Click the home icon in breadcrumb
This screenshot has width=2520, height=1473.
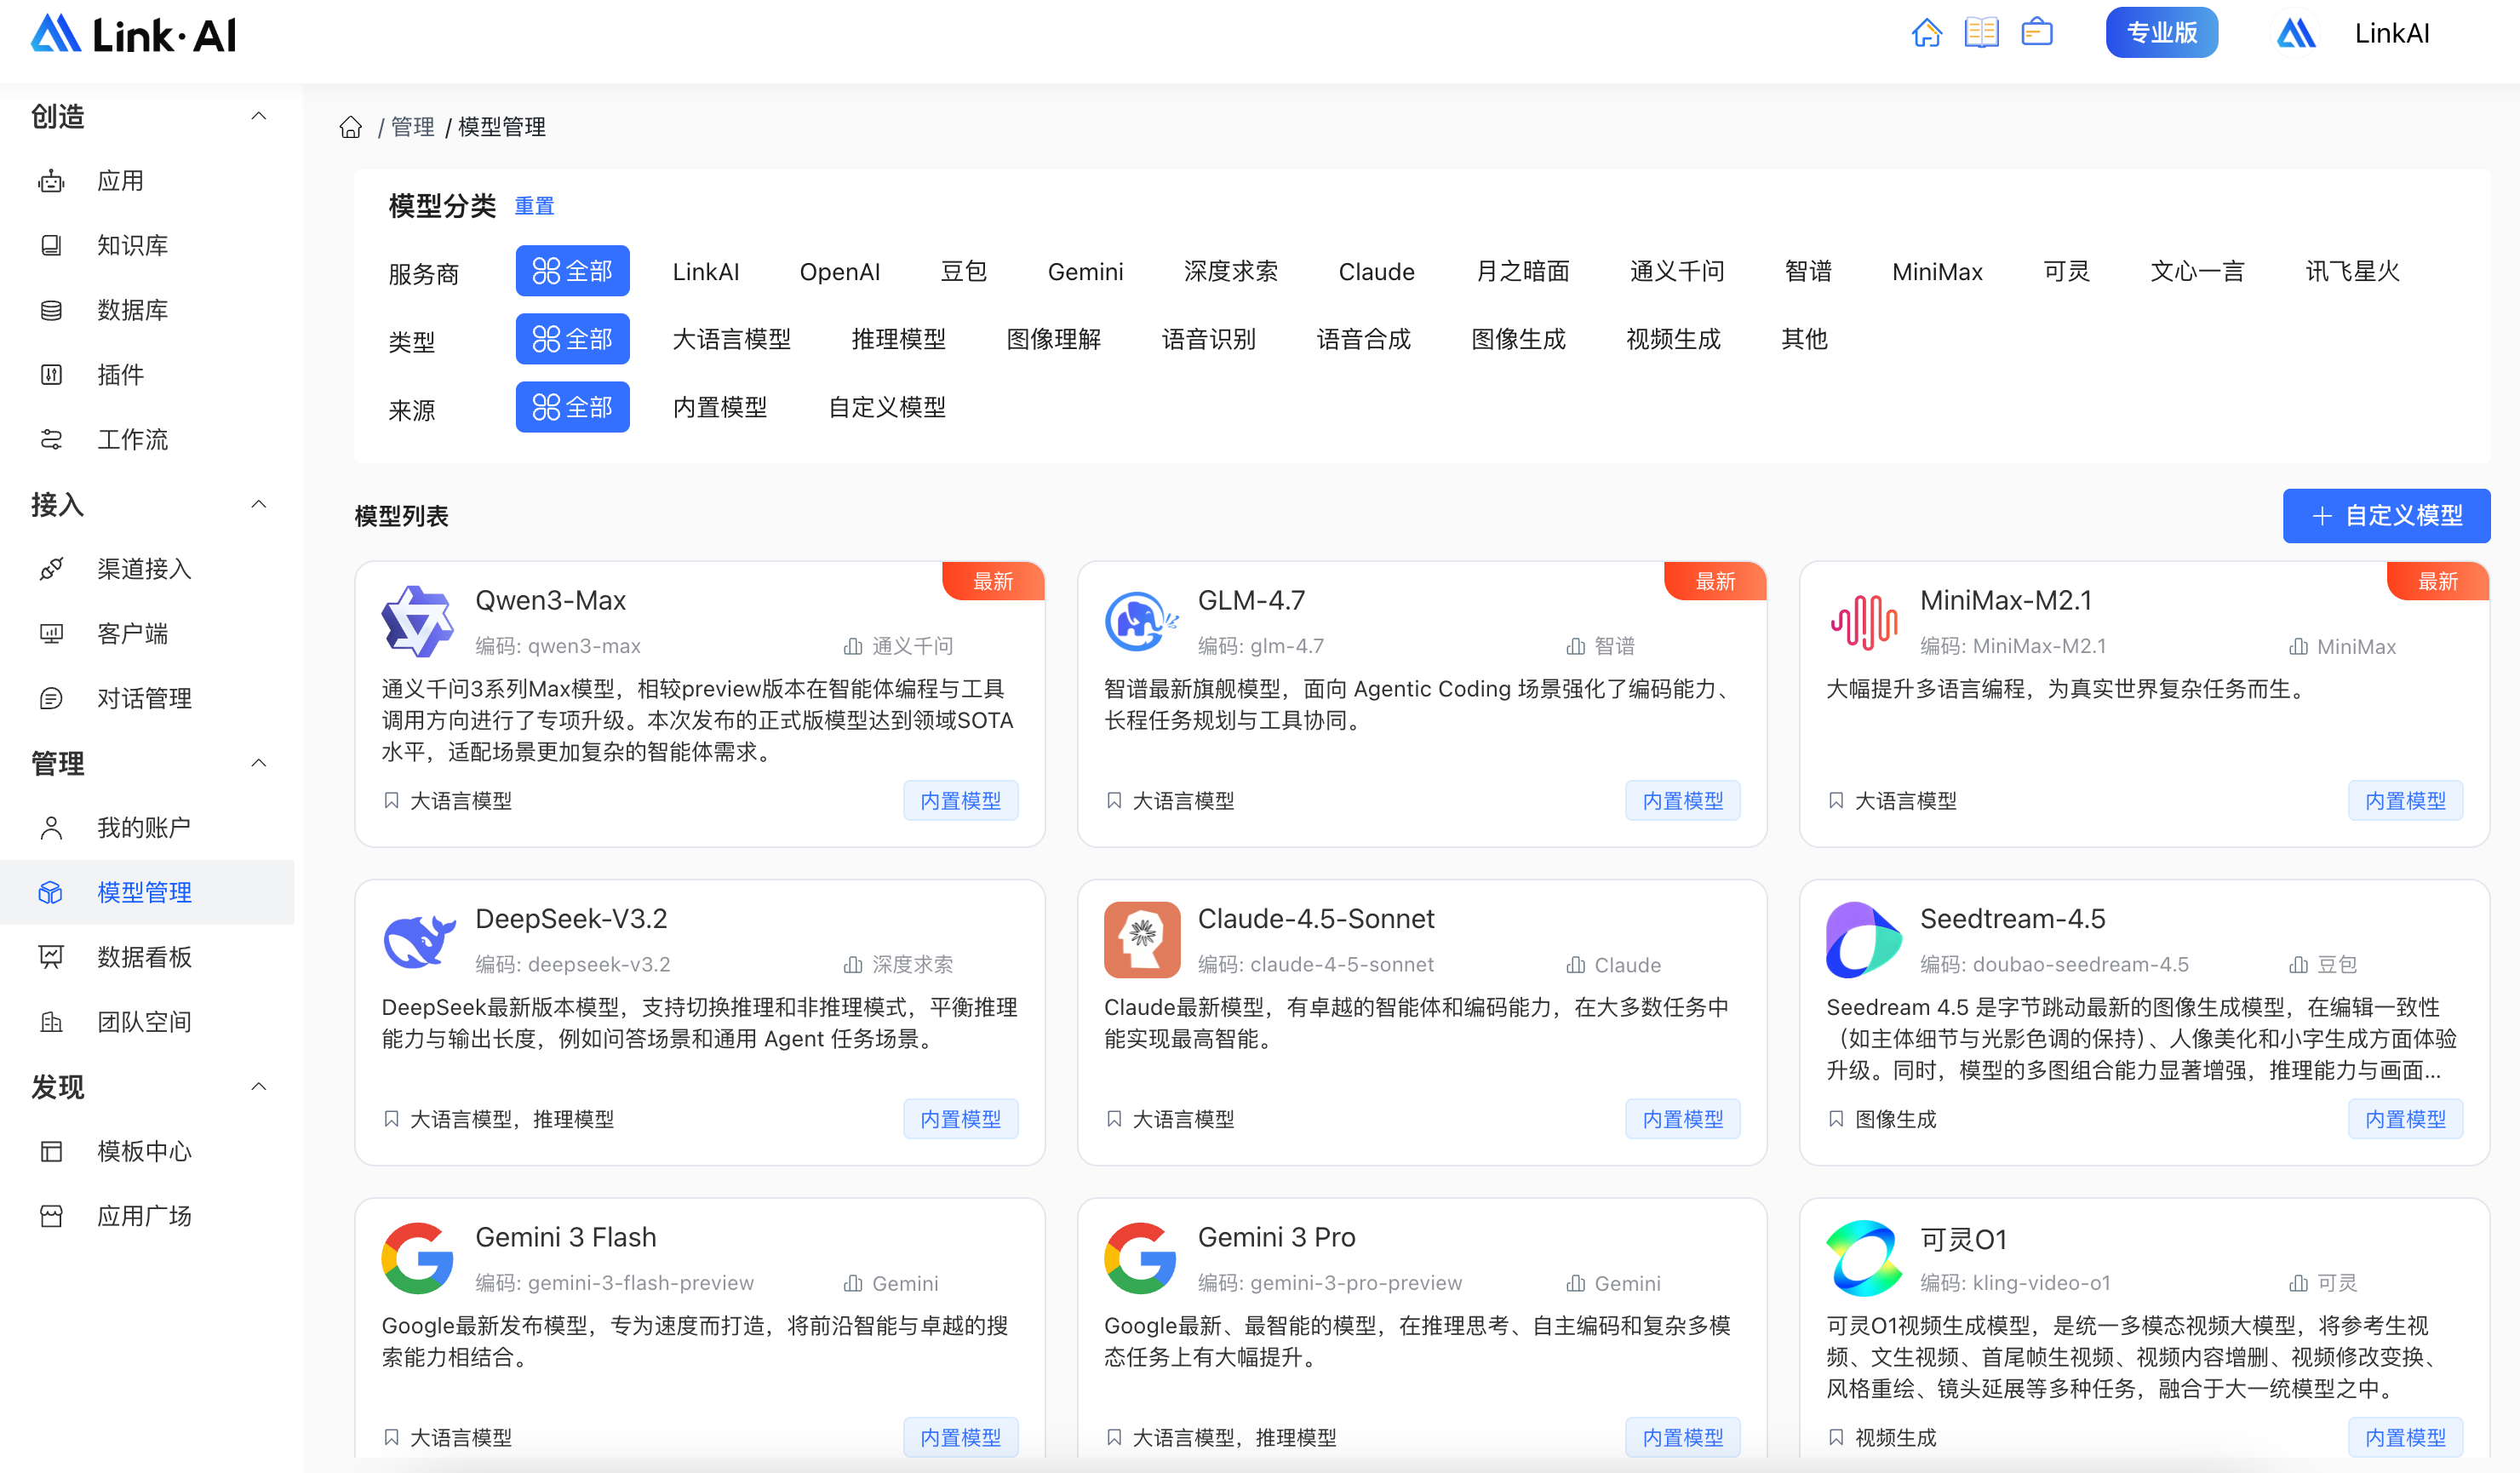[350, 127]
